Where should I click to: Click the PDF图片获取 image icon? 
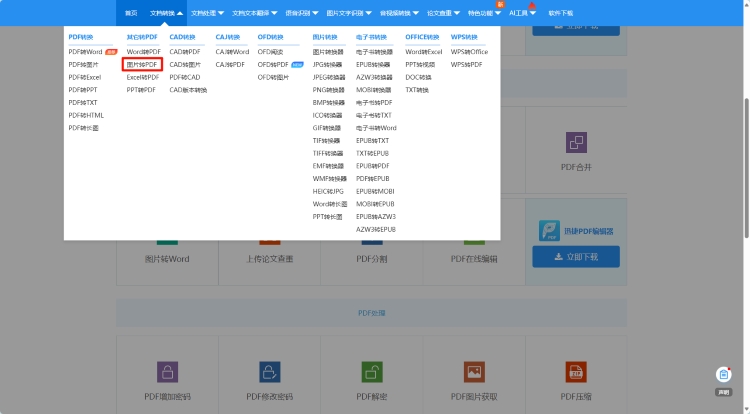[474, 372]
